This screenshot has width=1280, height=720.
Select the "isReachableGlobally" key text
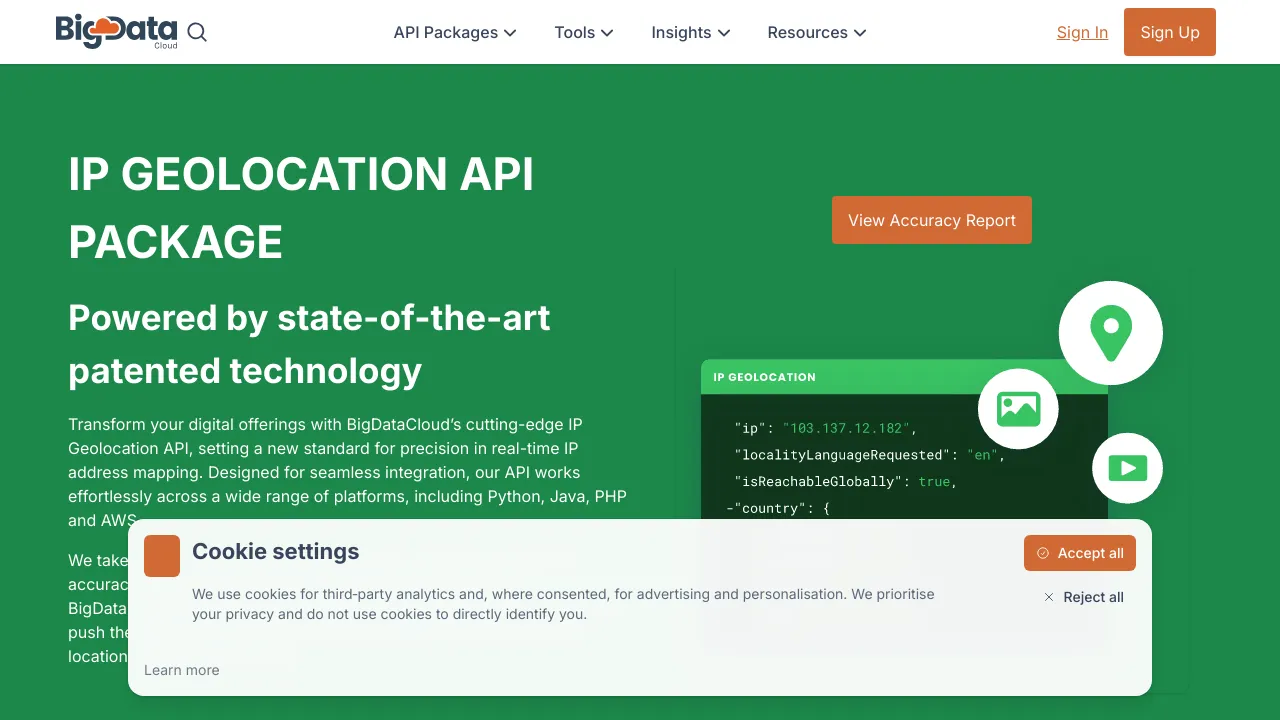coord(819,482)
